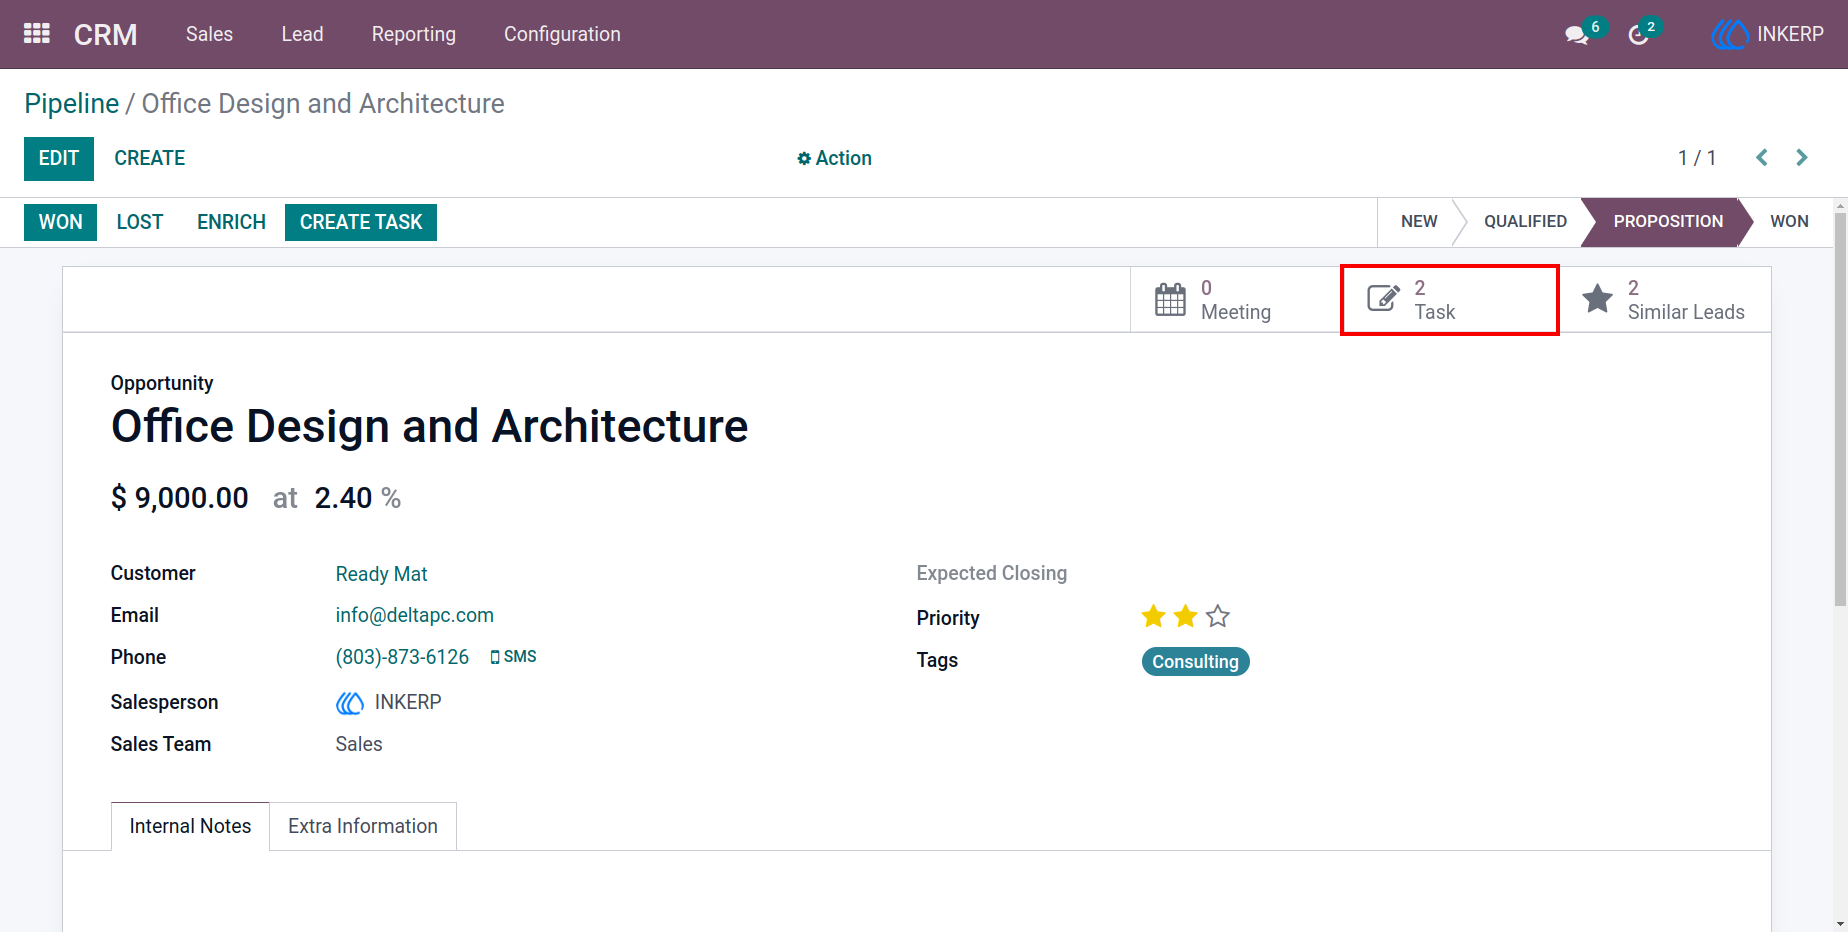Open the Meeting calendar stat button
The image size is (1848, 932).
click(1235, 300)
